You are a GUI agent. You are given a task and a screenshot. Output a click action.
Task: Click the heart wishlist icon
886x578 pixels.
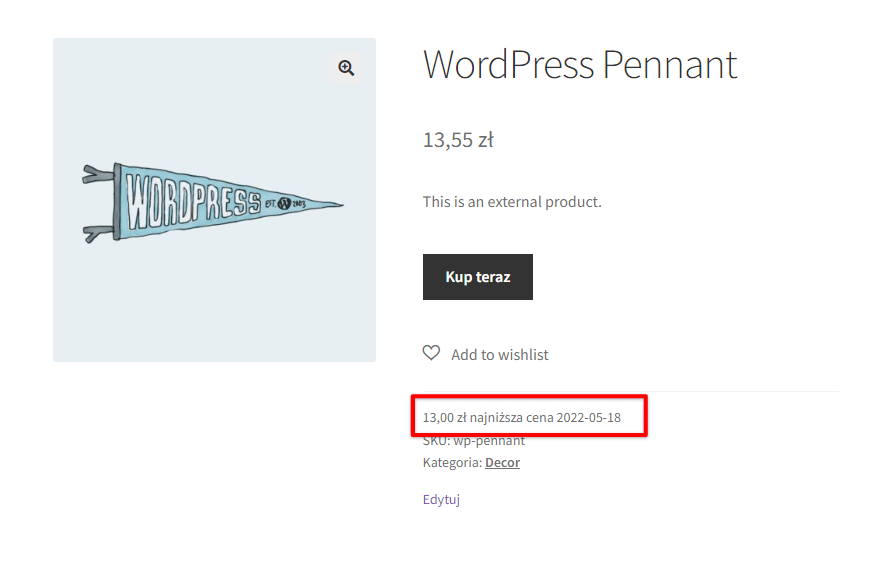tap(431, 353)
